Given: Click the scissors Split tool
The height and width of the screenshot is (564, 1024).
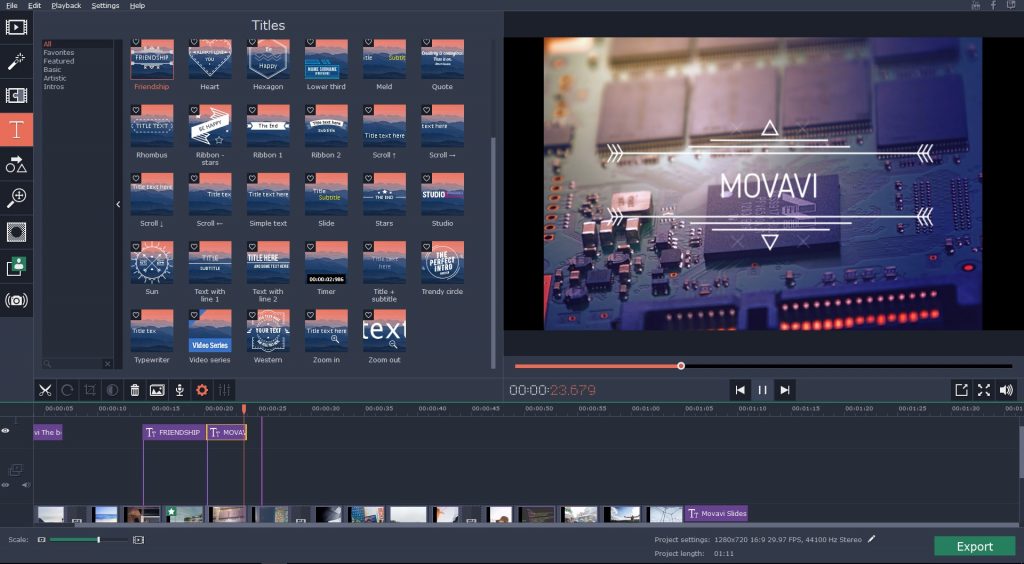Looking at the screenshot, I should tap(45, 390).
